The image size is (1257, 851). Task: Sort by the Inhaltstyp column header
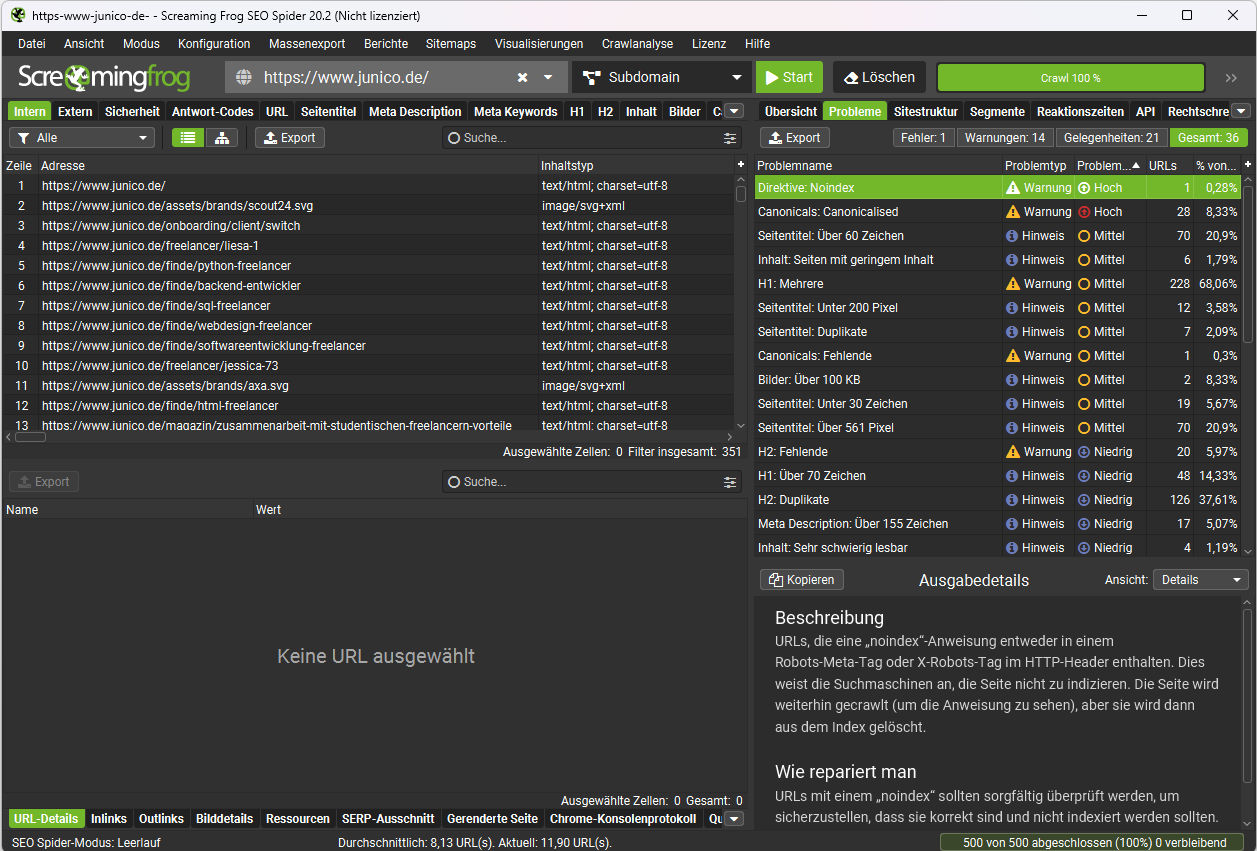click(x=636, y=165)
